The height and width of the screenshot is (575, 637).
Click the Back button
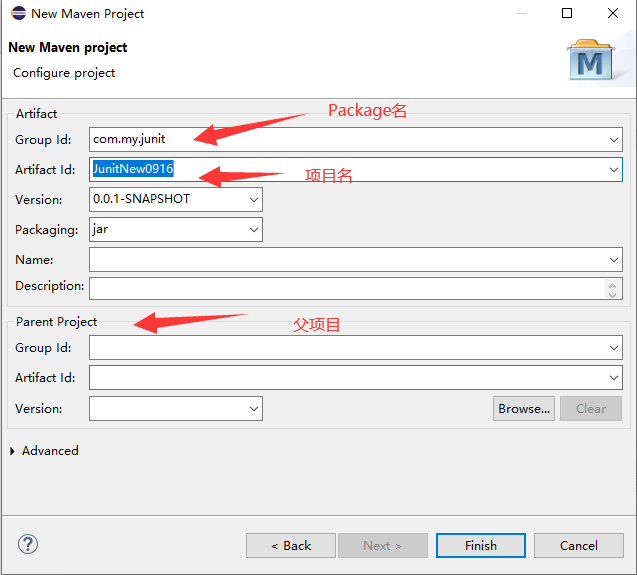point(291,546)
